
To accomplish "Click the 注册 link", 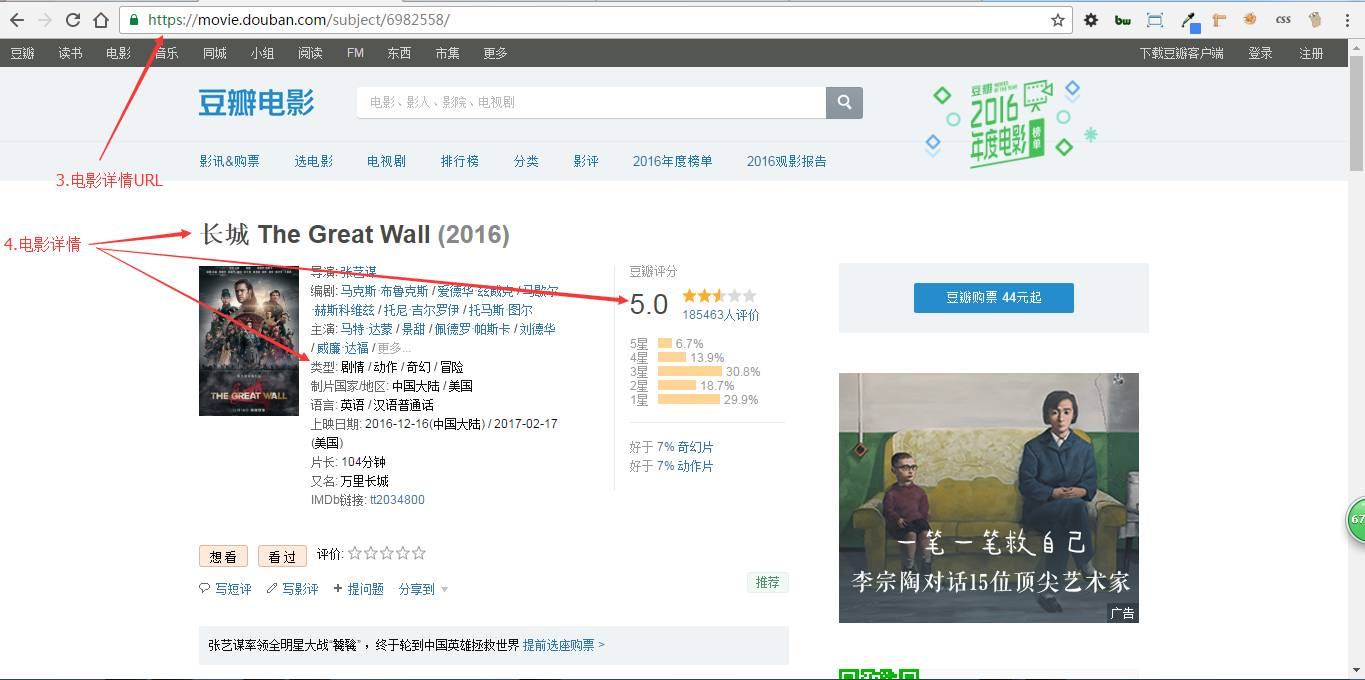I will pyautogui.click(x=1312, y=53).
